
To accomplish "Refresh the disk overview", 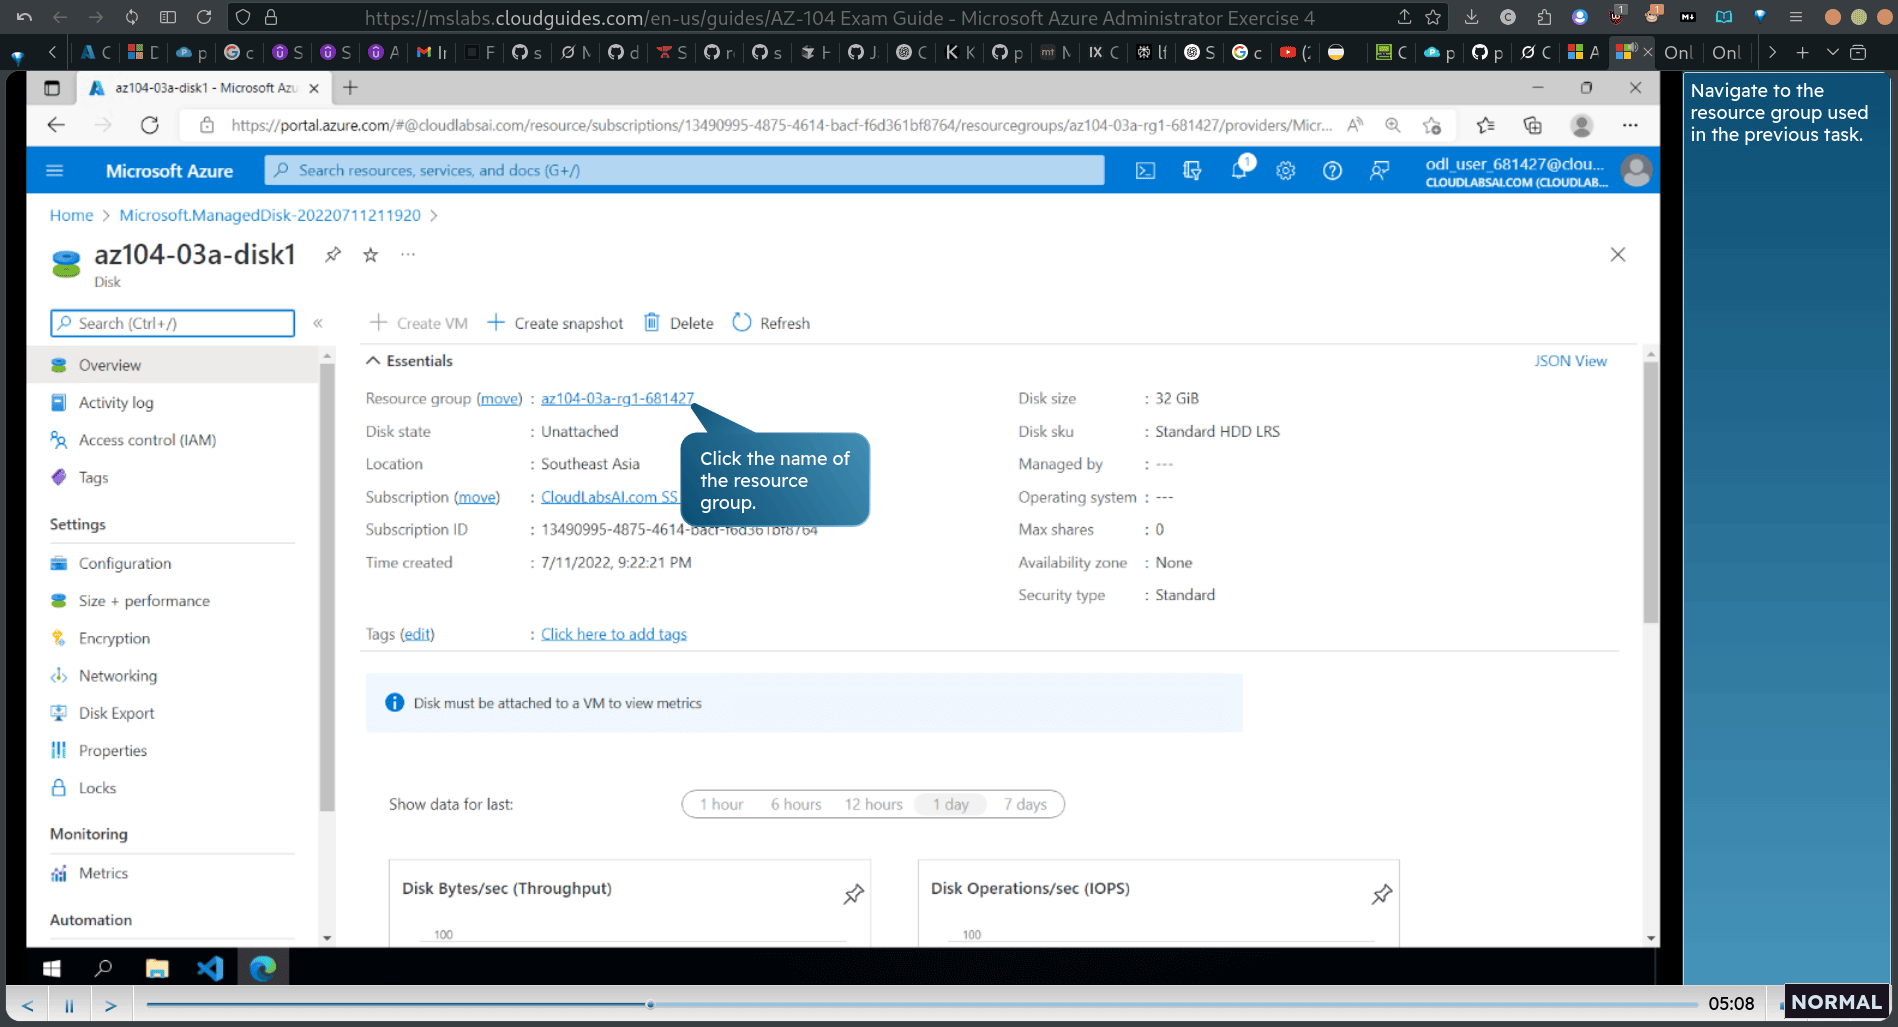I will tap(771, 323).
